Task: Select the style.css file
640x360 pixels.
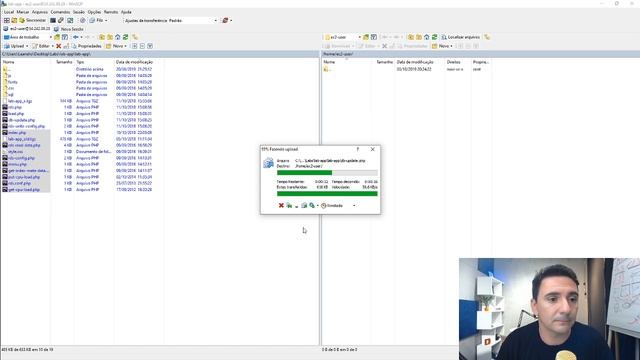Action: pos(15,151)
